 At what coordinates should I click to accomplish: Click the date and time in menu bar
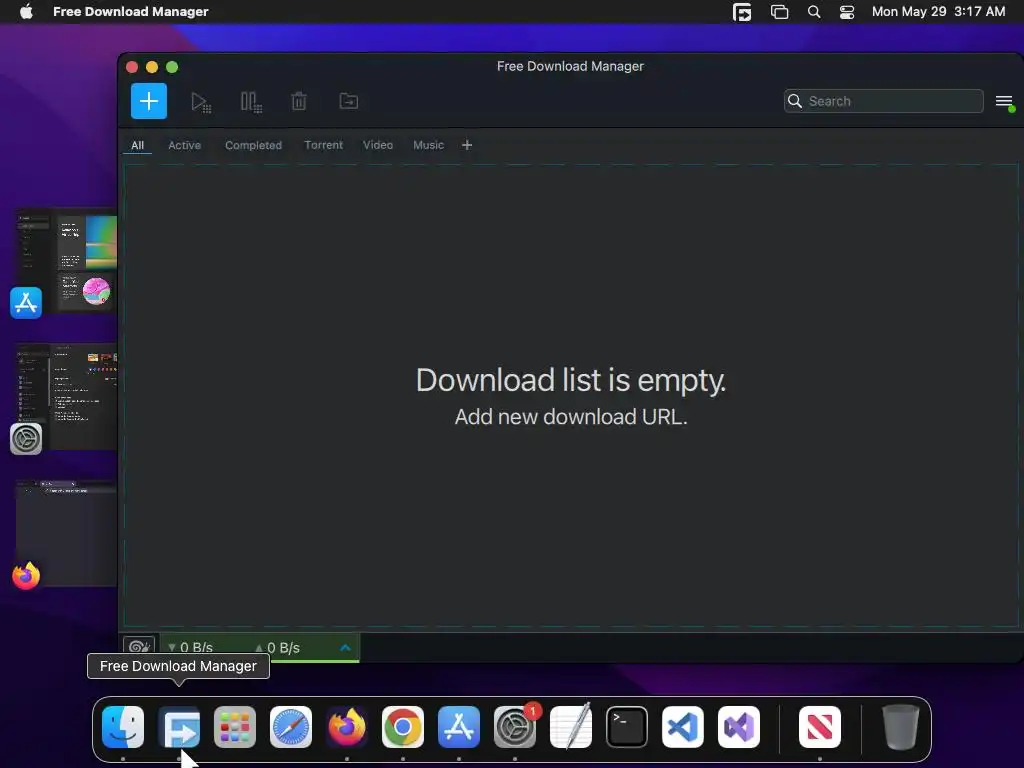click(938, 12)
